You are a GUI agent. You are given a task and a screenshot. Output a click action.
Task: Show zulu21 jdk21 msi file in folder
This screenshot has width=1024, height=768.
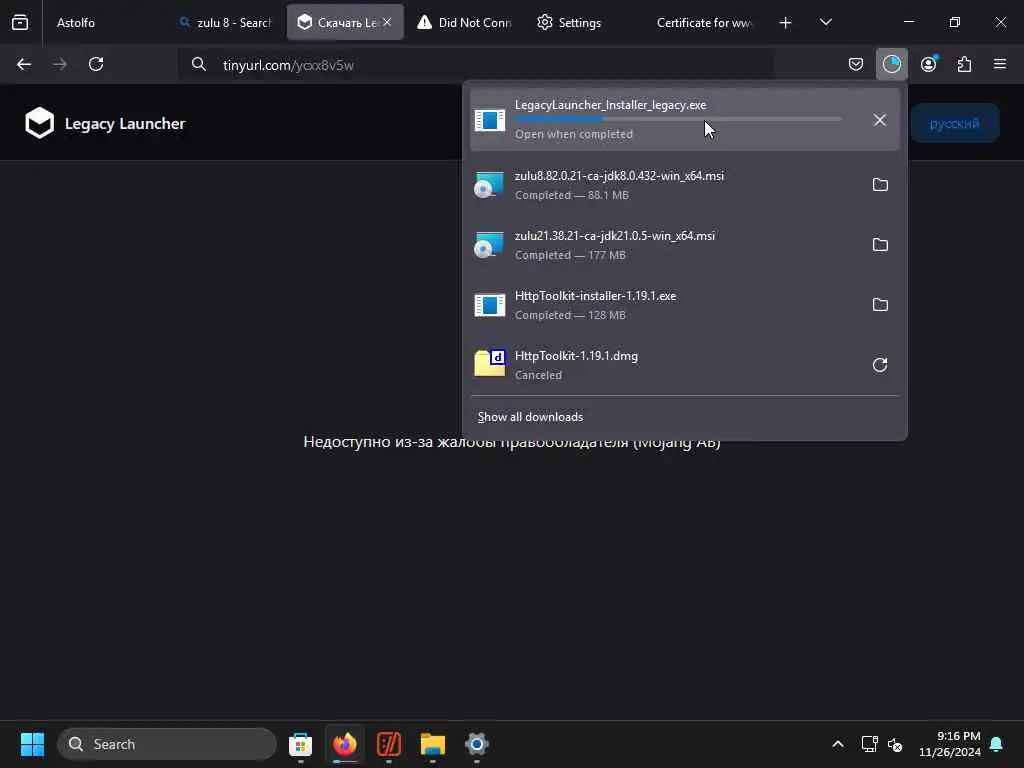tap(880, 245)
